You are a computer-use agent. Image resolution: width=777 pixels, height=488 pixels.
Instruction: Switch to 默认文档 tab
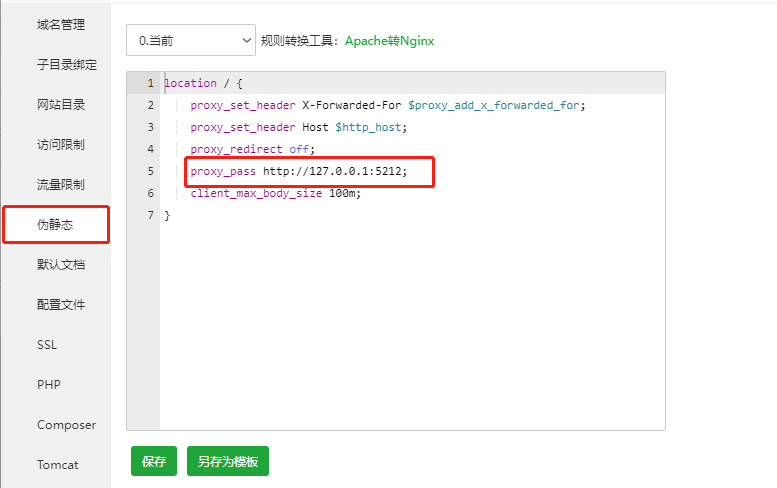coord(60,265)
